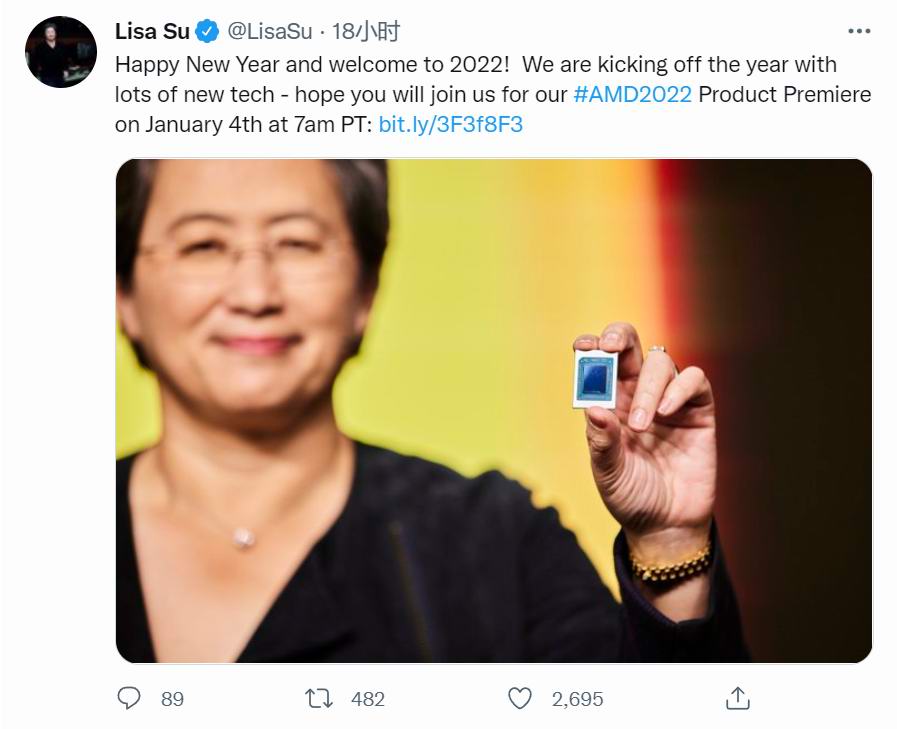Click the retweet count 482

pyautogui.click(x=368, y=698)
